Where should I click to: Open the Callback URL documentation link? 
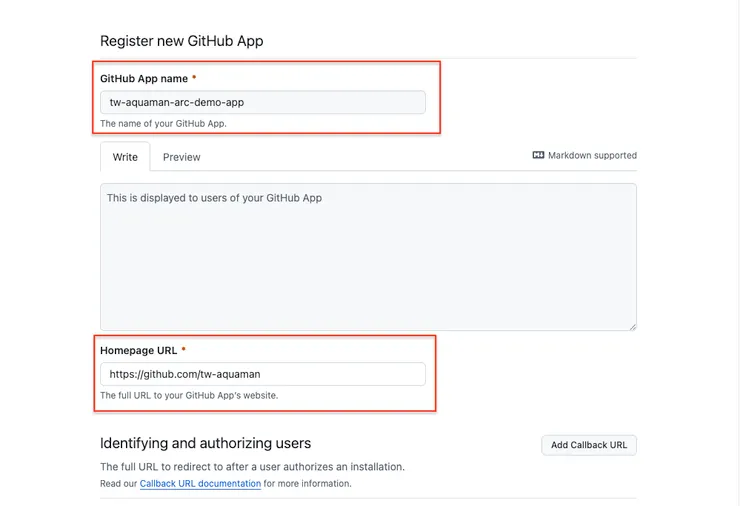point(200,484)
